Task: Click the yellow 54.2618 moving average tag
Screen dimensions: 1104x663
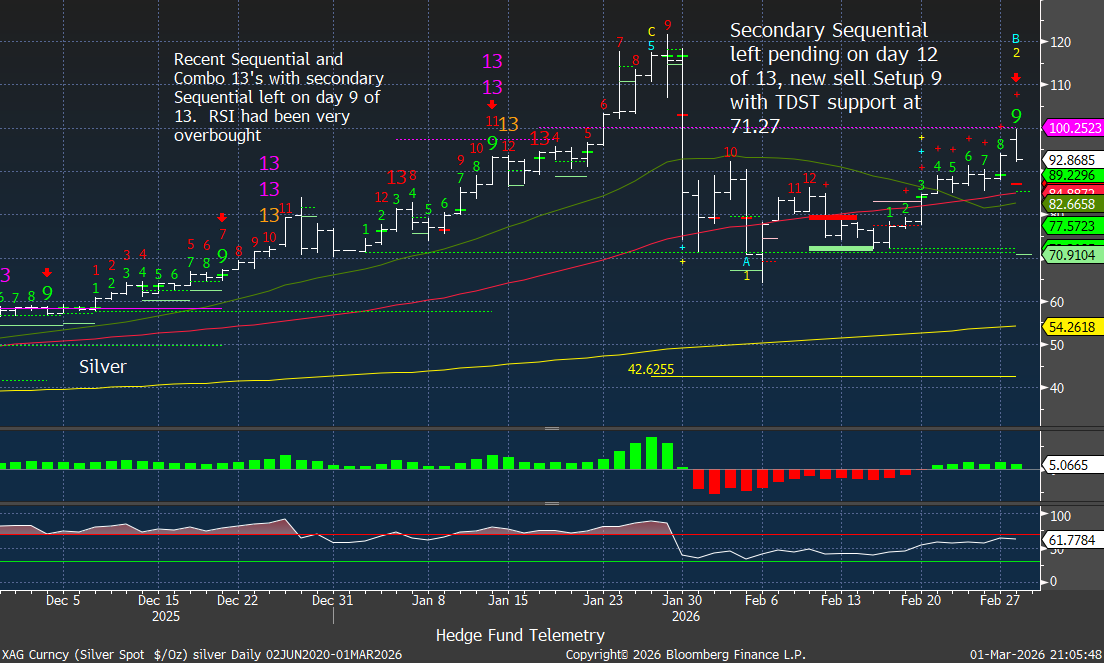Action: point(1072,327)
